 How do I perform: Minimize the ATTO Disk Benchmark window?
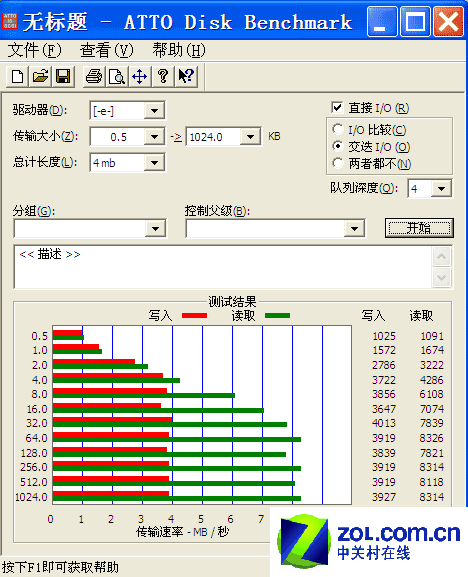pos(382,21)
